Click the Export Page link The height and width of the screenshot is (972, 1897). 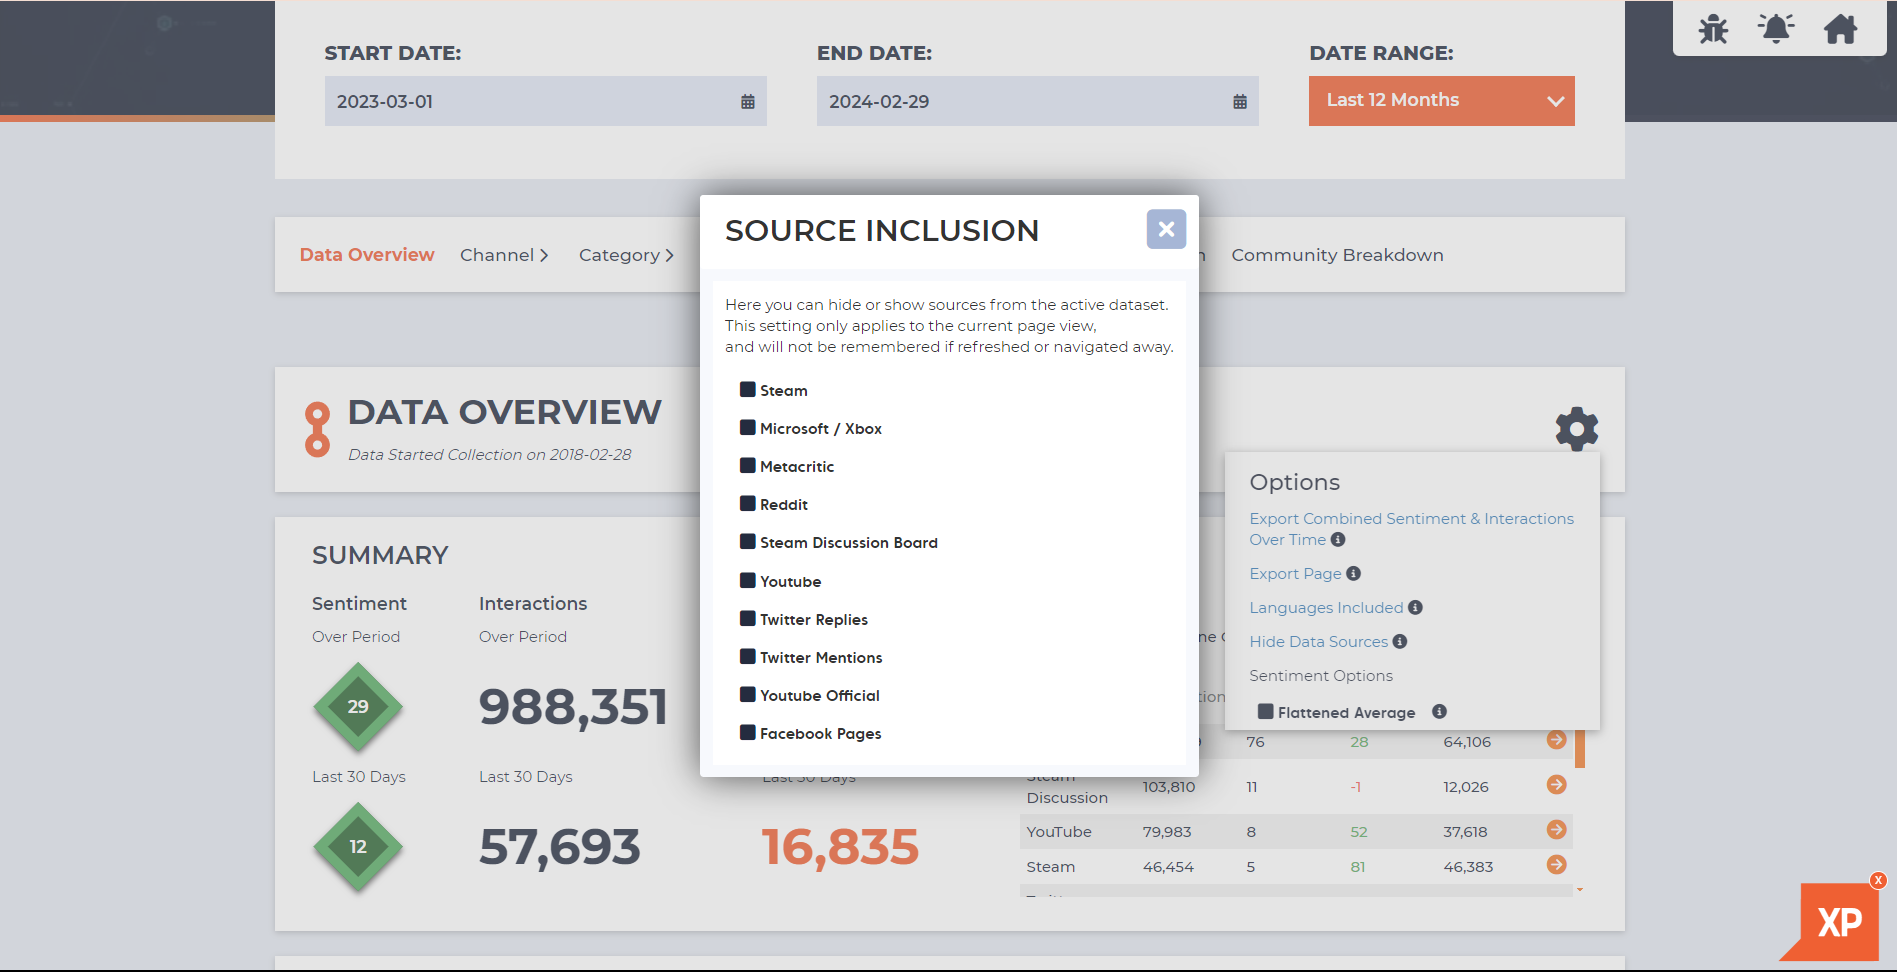1295,574
